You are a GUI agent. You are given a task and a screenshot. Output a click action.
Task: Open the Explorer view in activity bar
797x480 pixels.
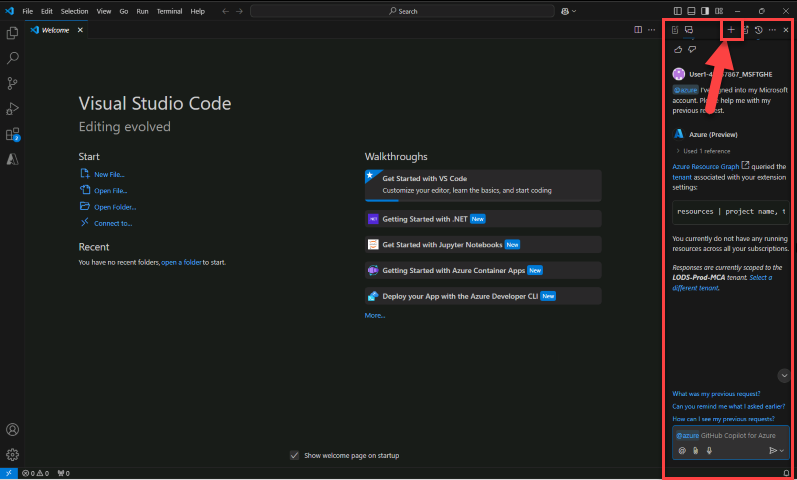13,34
